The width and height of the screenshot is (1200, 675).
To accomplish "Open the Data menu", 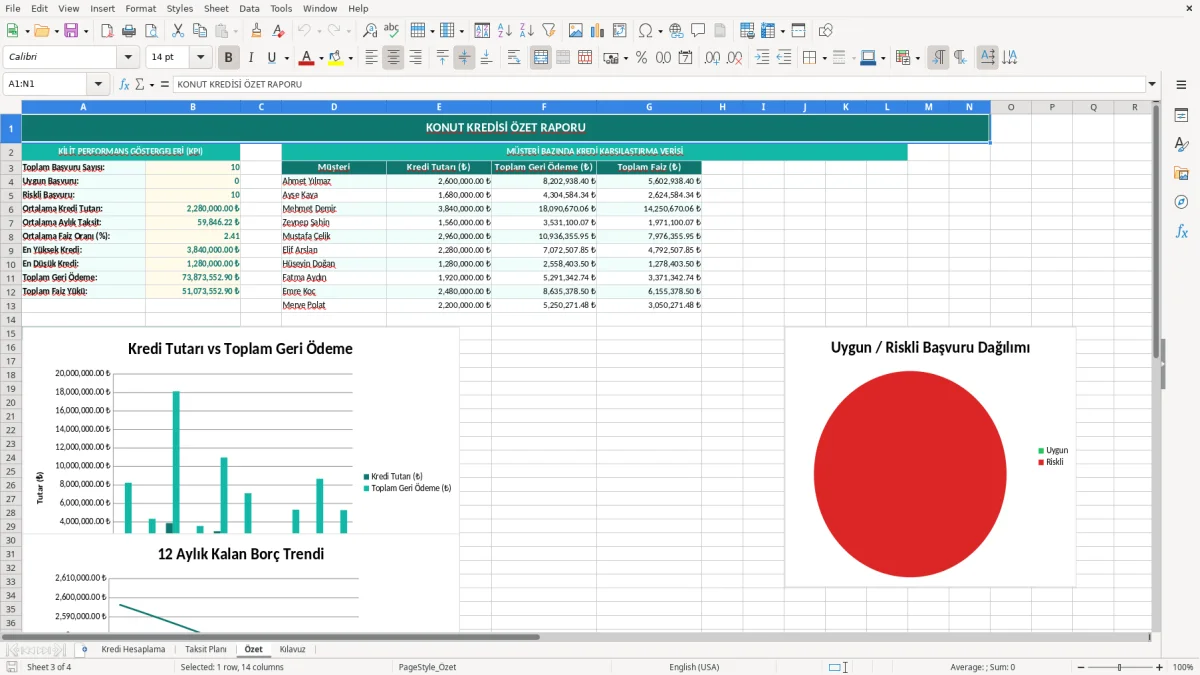I will 249,8.
